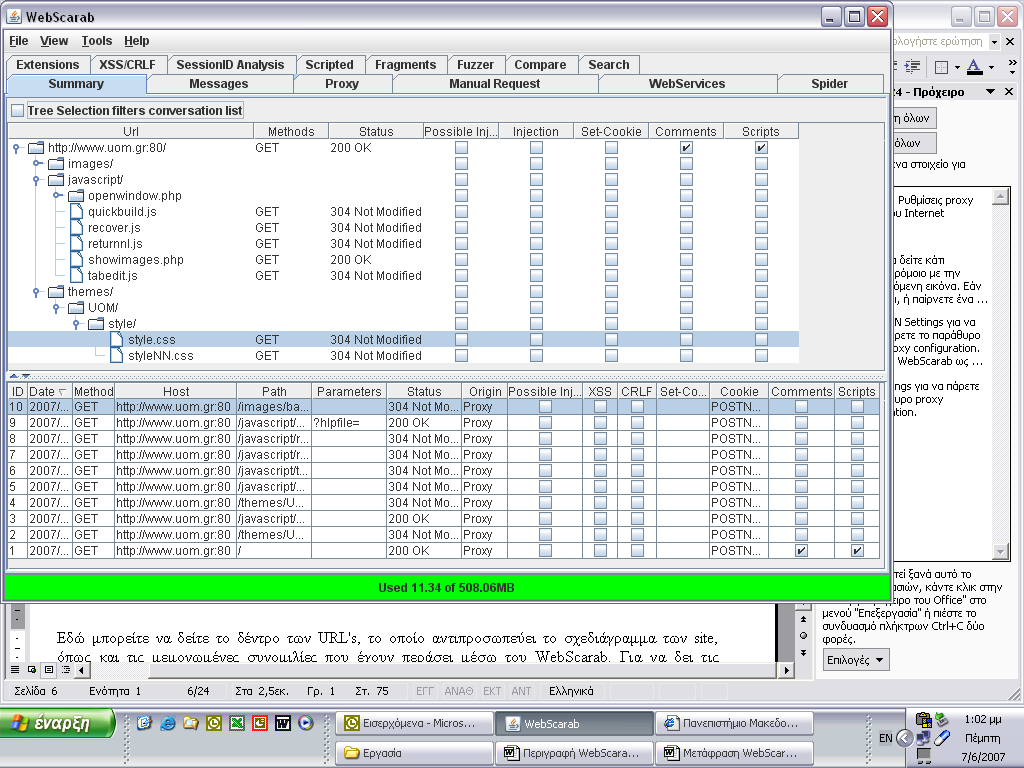1024x768 pixels.
Task: Switch to the Messages tab
Action: pyautogui.click(x=219, y=84)
